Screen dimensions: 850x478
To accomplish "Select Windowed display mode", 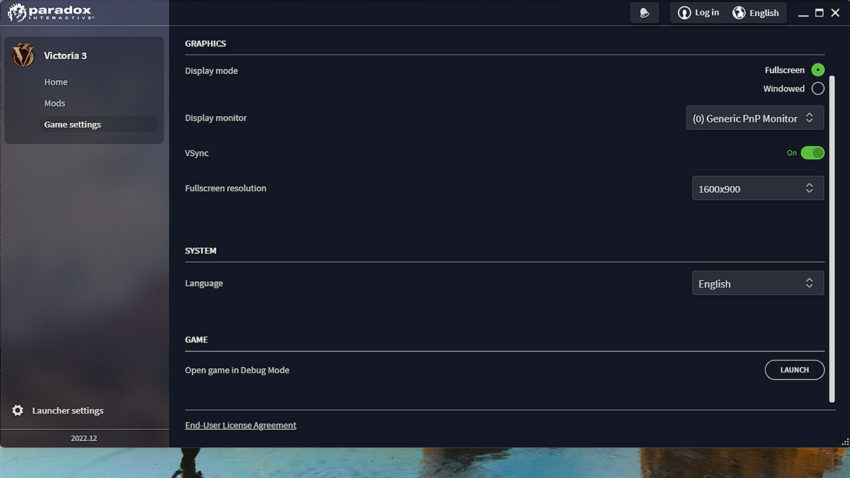I will (x=818, y=89).
